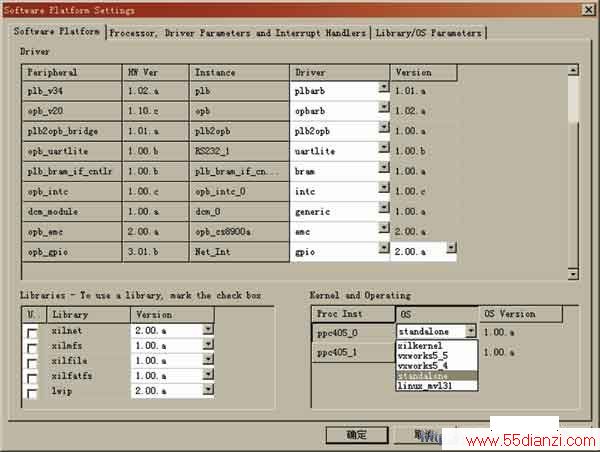600x452 pixels.
Task: Open lwip version dropdown
Action: pos(208,390)
